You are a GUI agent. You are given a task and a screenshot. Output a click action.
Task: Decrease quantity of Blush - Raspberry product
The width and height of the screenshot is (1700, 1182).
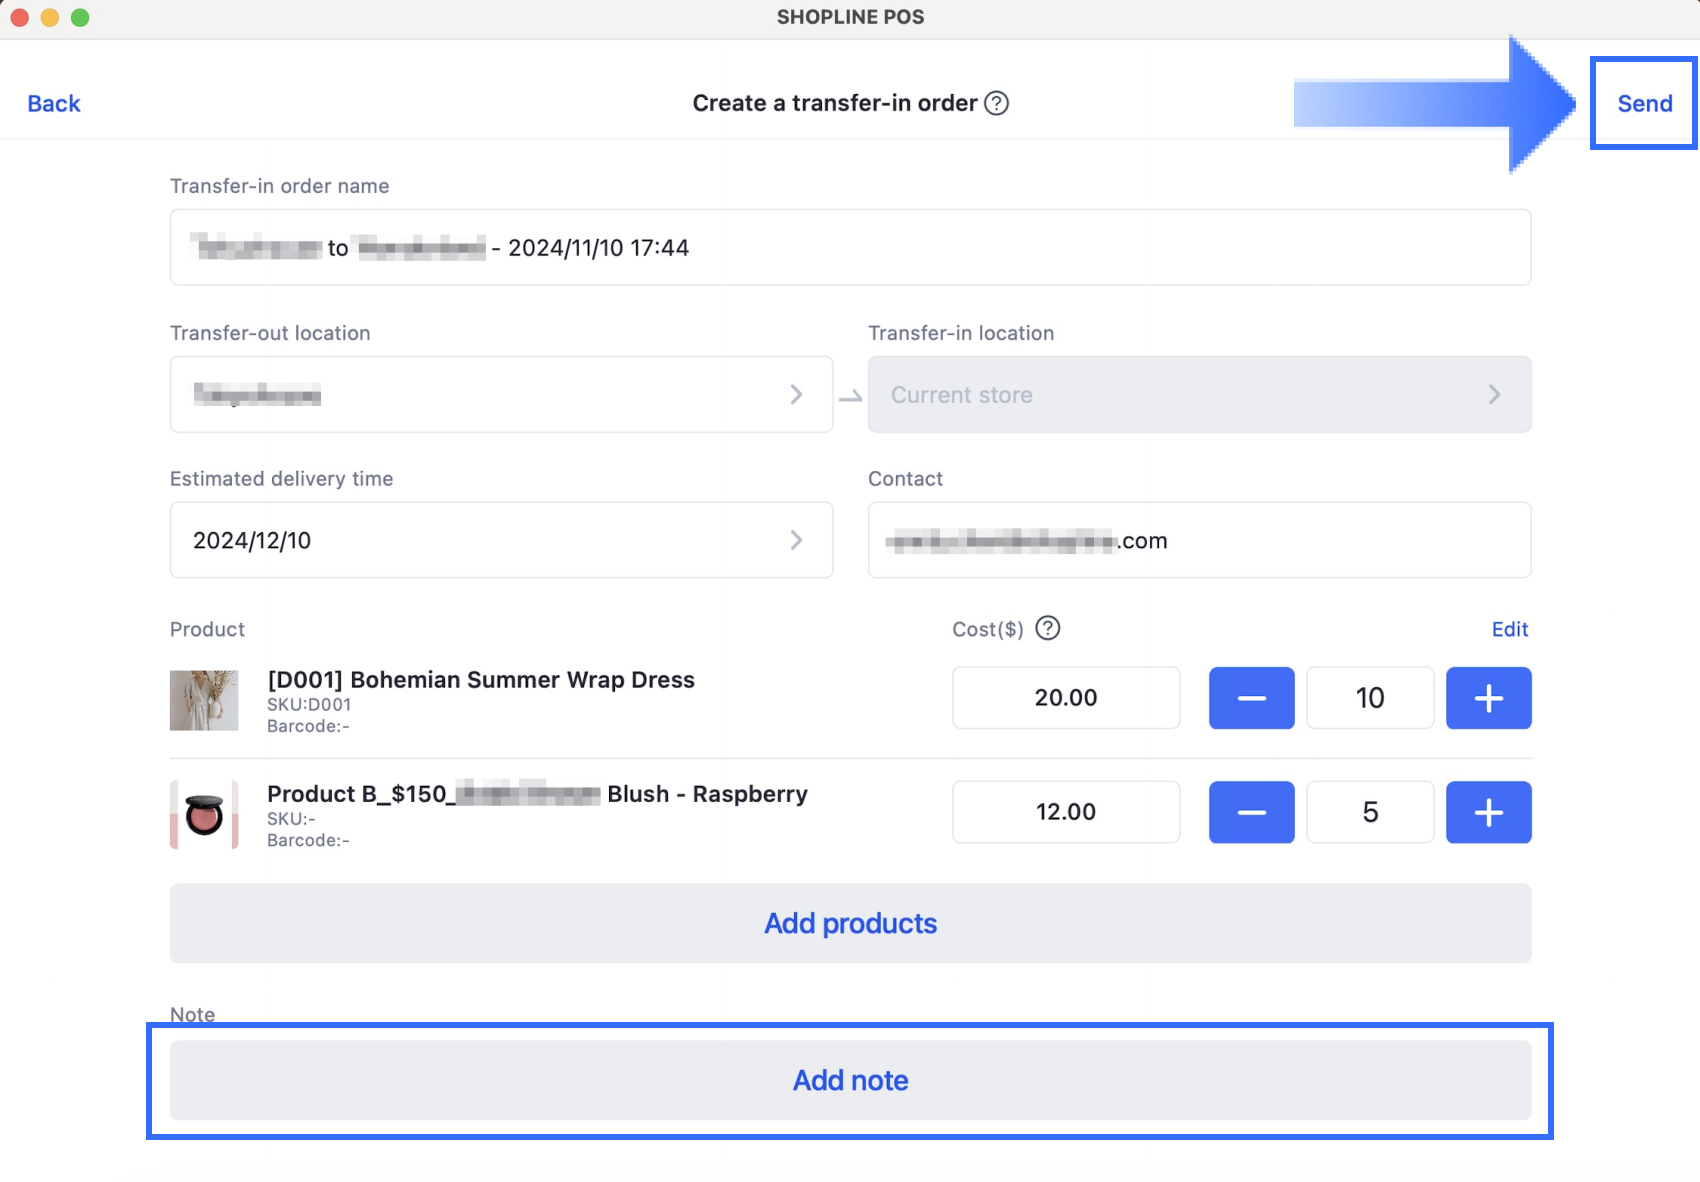[x=1251, y=812]
